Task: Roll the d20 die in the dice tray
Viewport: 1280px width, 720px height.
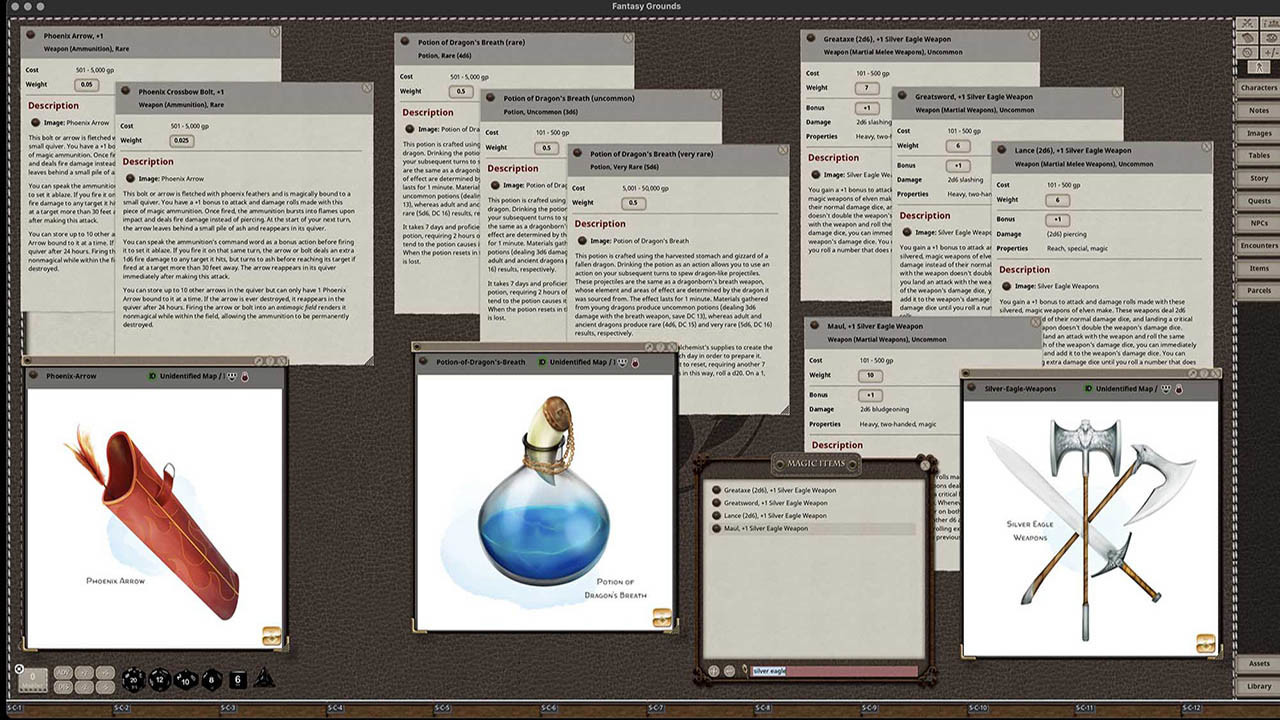Action: (x=134, y=680)
